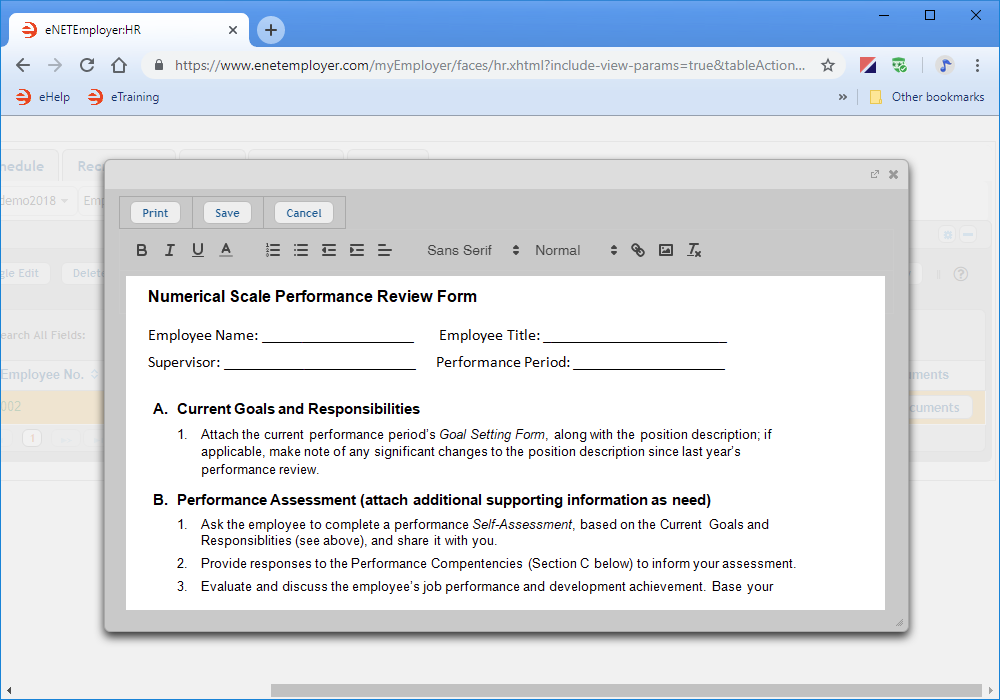Click the italic Self-Assessment text
The height and width of the screenshot is (700, 1000).
coord(522,525)
